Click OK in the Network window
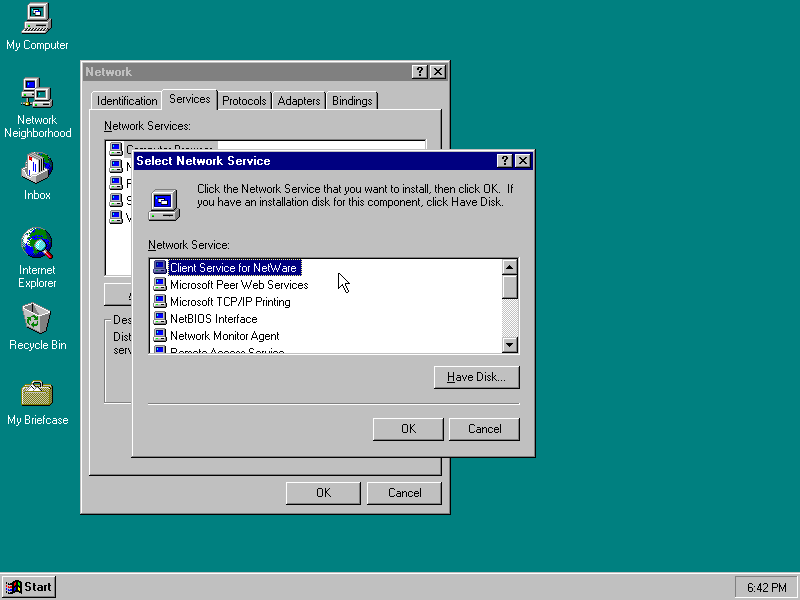Screen dimensions: 800x600 (x=323, y=493)
